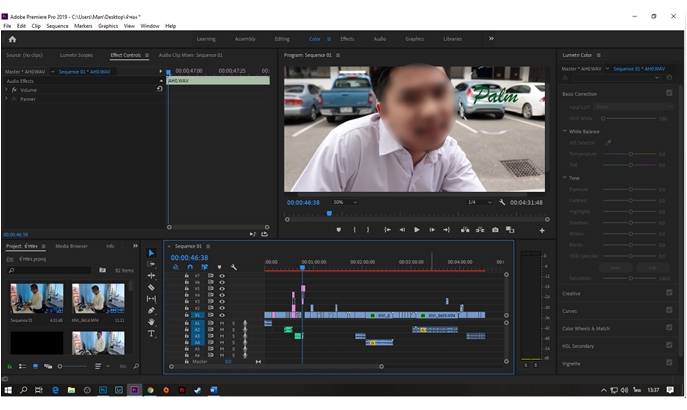Select the Pen tool
This screenshot has height=410, width=687.
[x=151, y=310]
